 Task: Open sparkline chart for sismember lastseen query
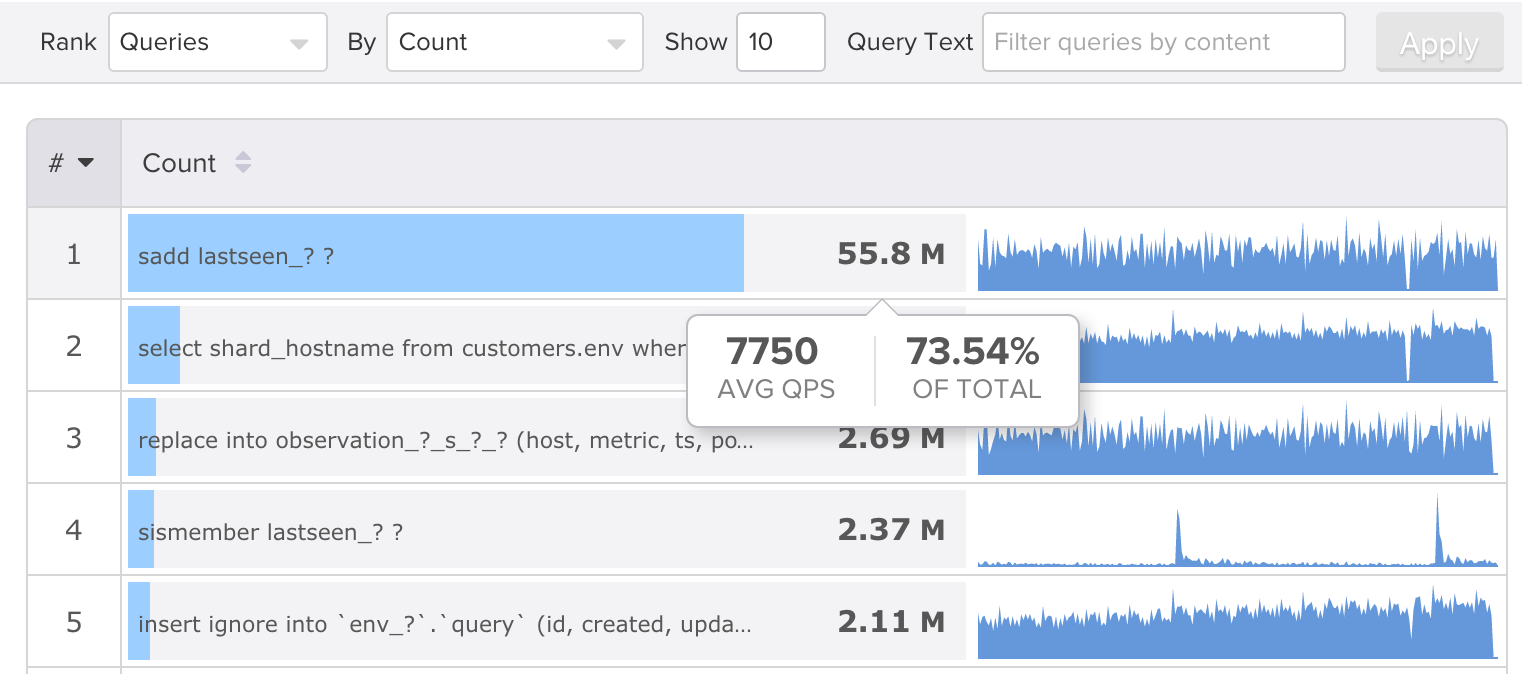(1238, 530)
